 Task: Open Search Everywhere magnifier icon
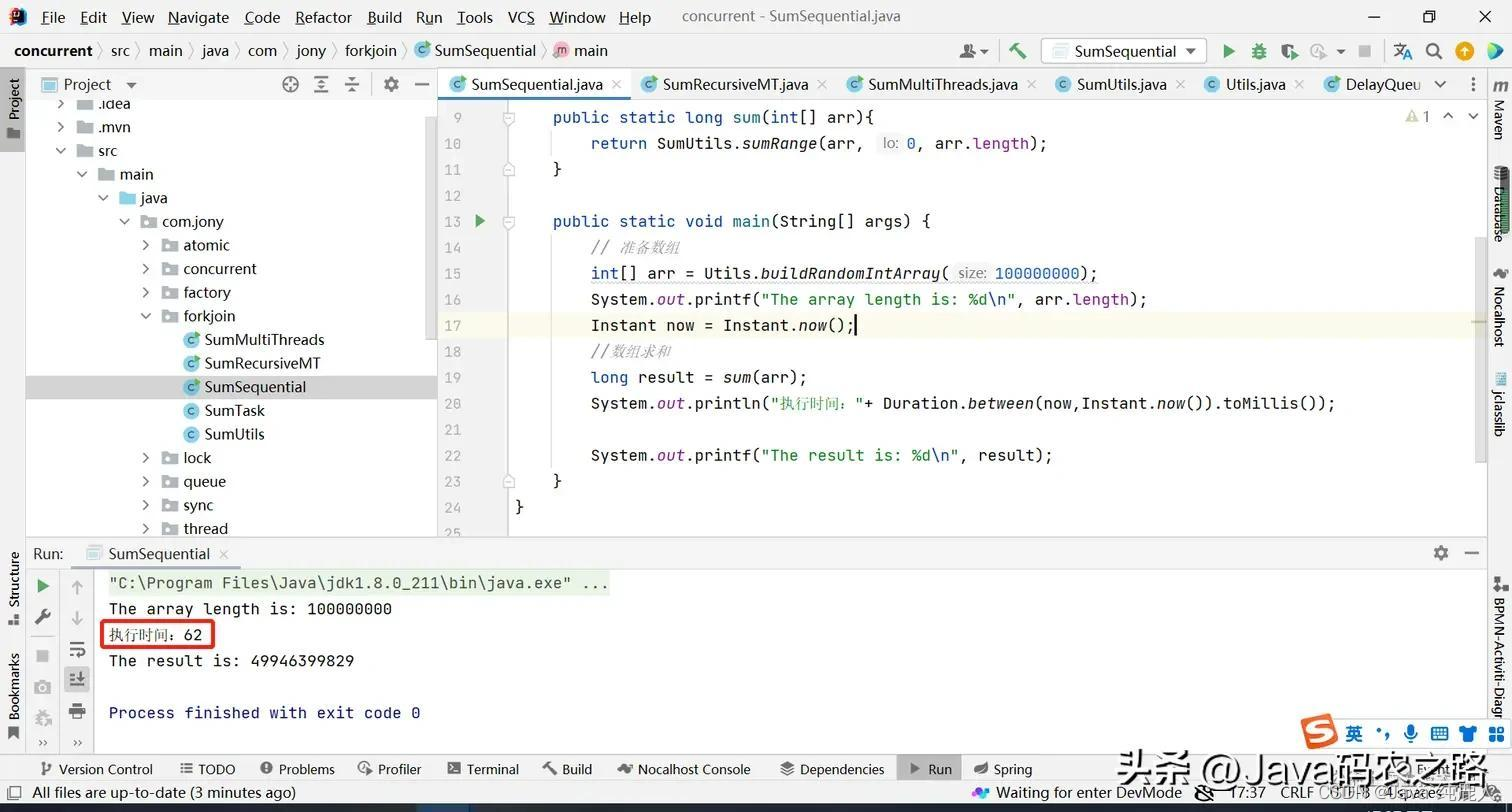click(x=1433, y=51)
